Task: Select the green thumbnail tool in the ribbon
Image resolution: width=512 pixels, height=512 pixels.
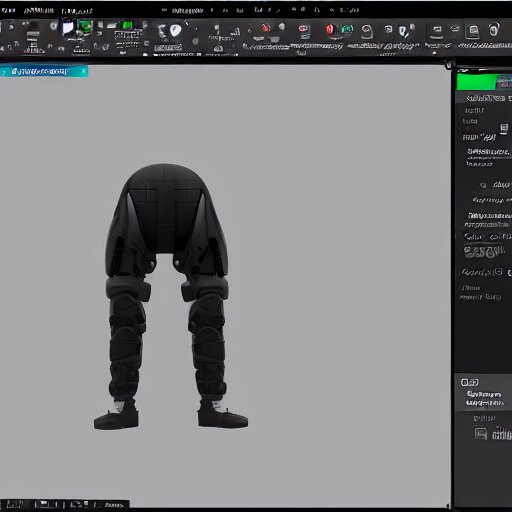Action: point(85,28)
